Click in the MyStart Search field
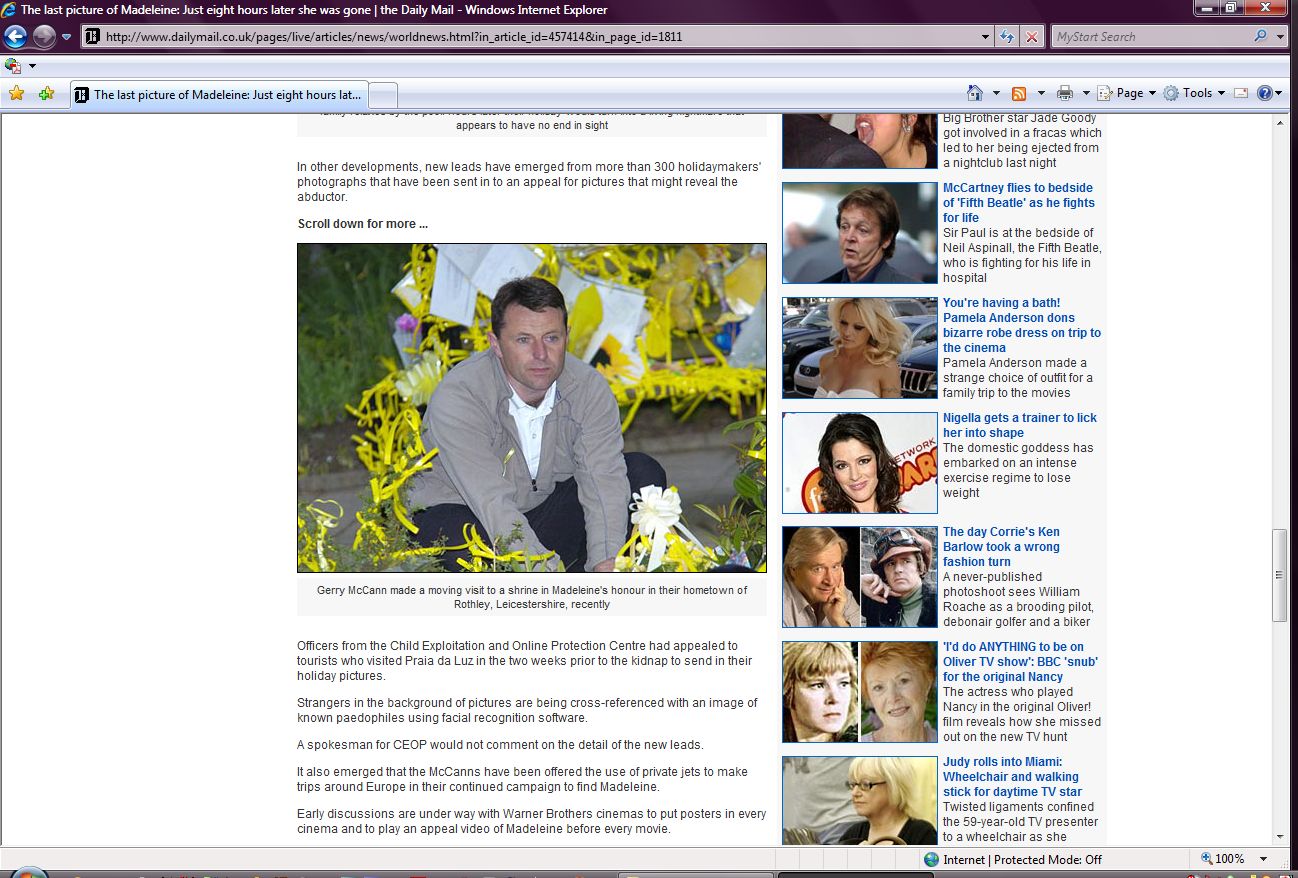1298x878 pixels. coord(1148,37)
